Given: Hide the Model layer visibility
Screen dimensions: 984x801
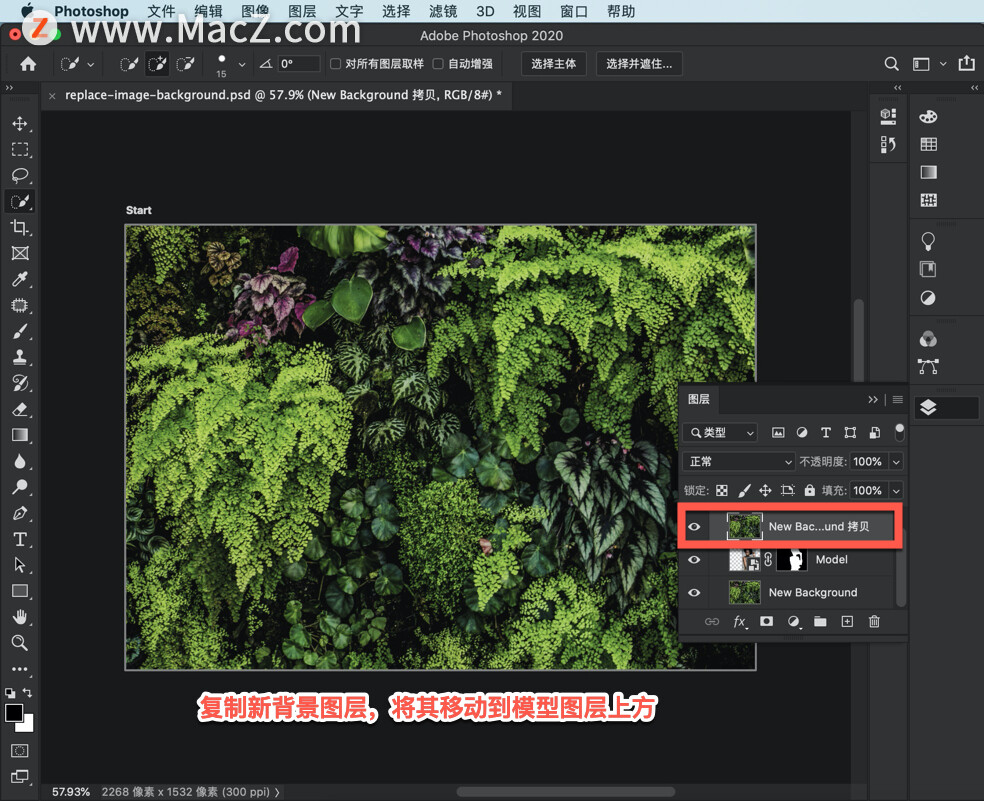Looking at the screenshot, I should pyautogui.click(x=694, y=560).
